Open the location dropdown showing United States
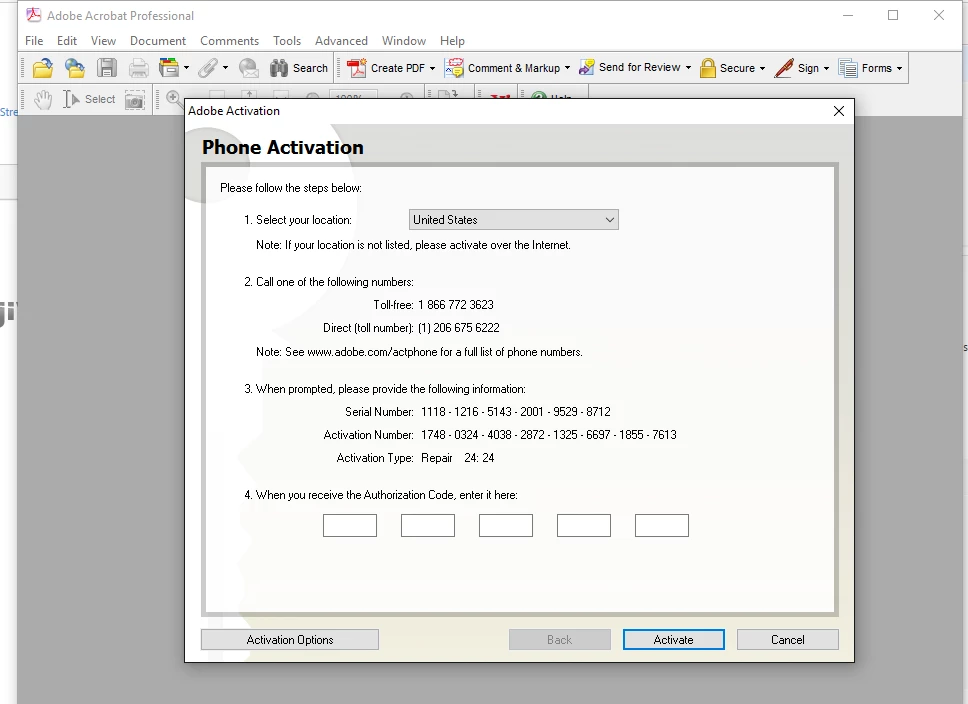Viewport: 968px width, 704px height. coord(514,220)
